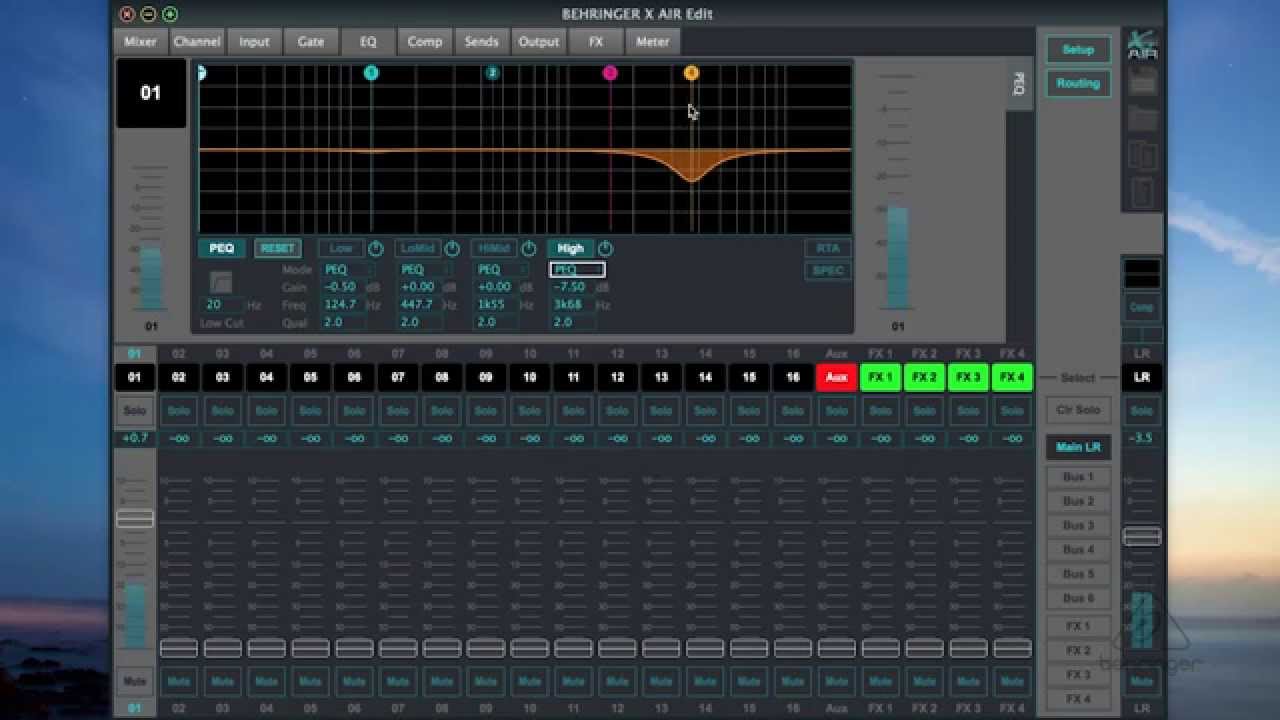This screenshot has height=720, width=1280.
Task: Go to the Sends tab
Action: [482, 41]
